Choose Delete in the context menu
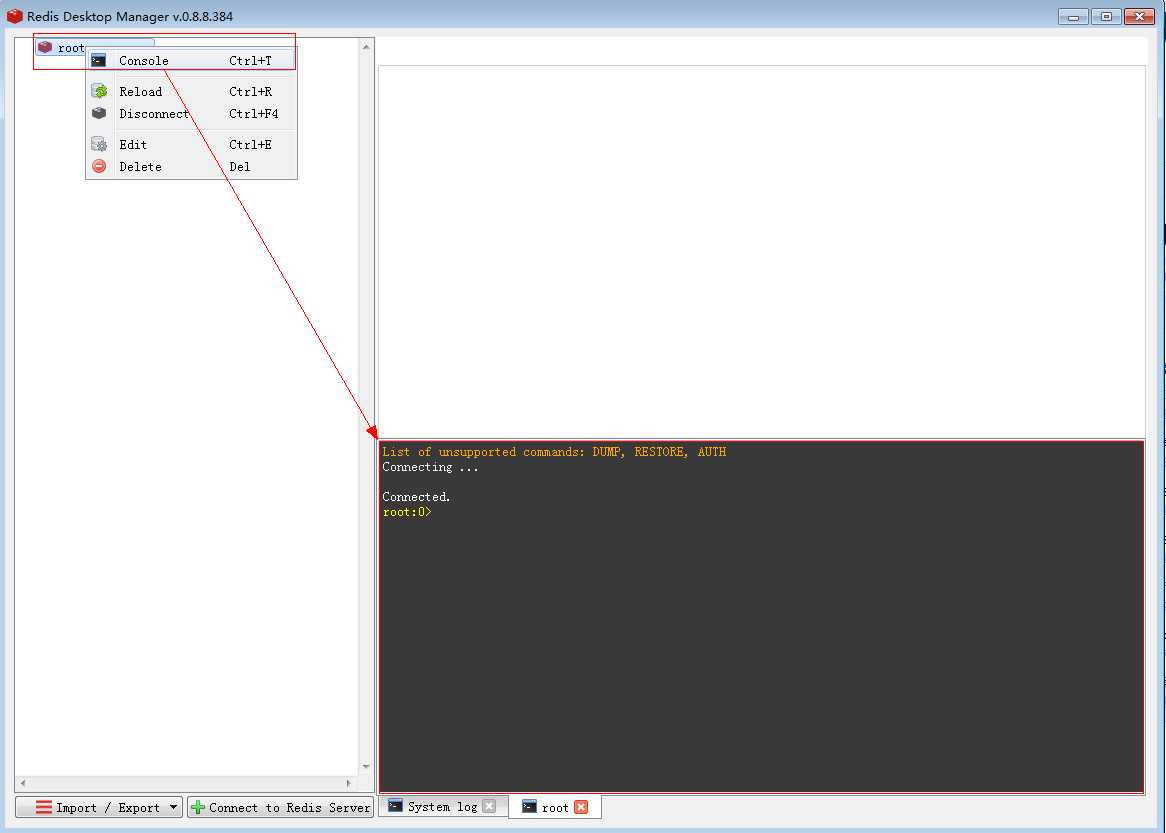 tap(191, 167)
